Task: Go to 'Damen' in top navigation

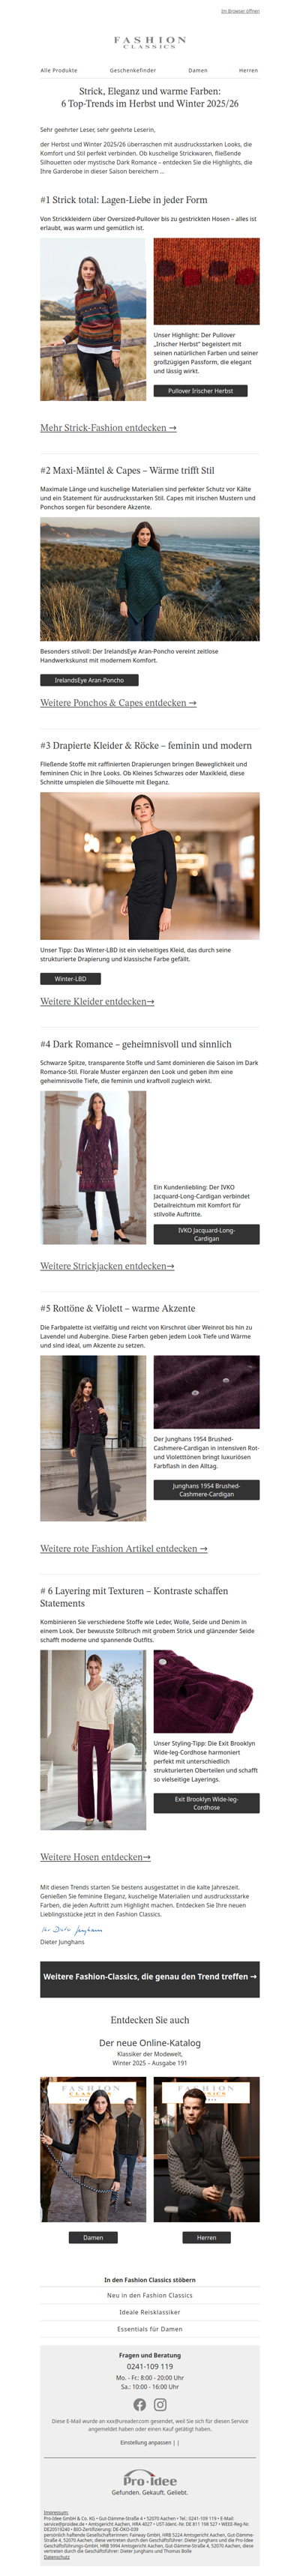Action: 198,71
